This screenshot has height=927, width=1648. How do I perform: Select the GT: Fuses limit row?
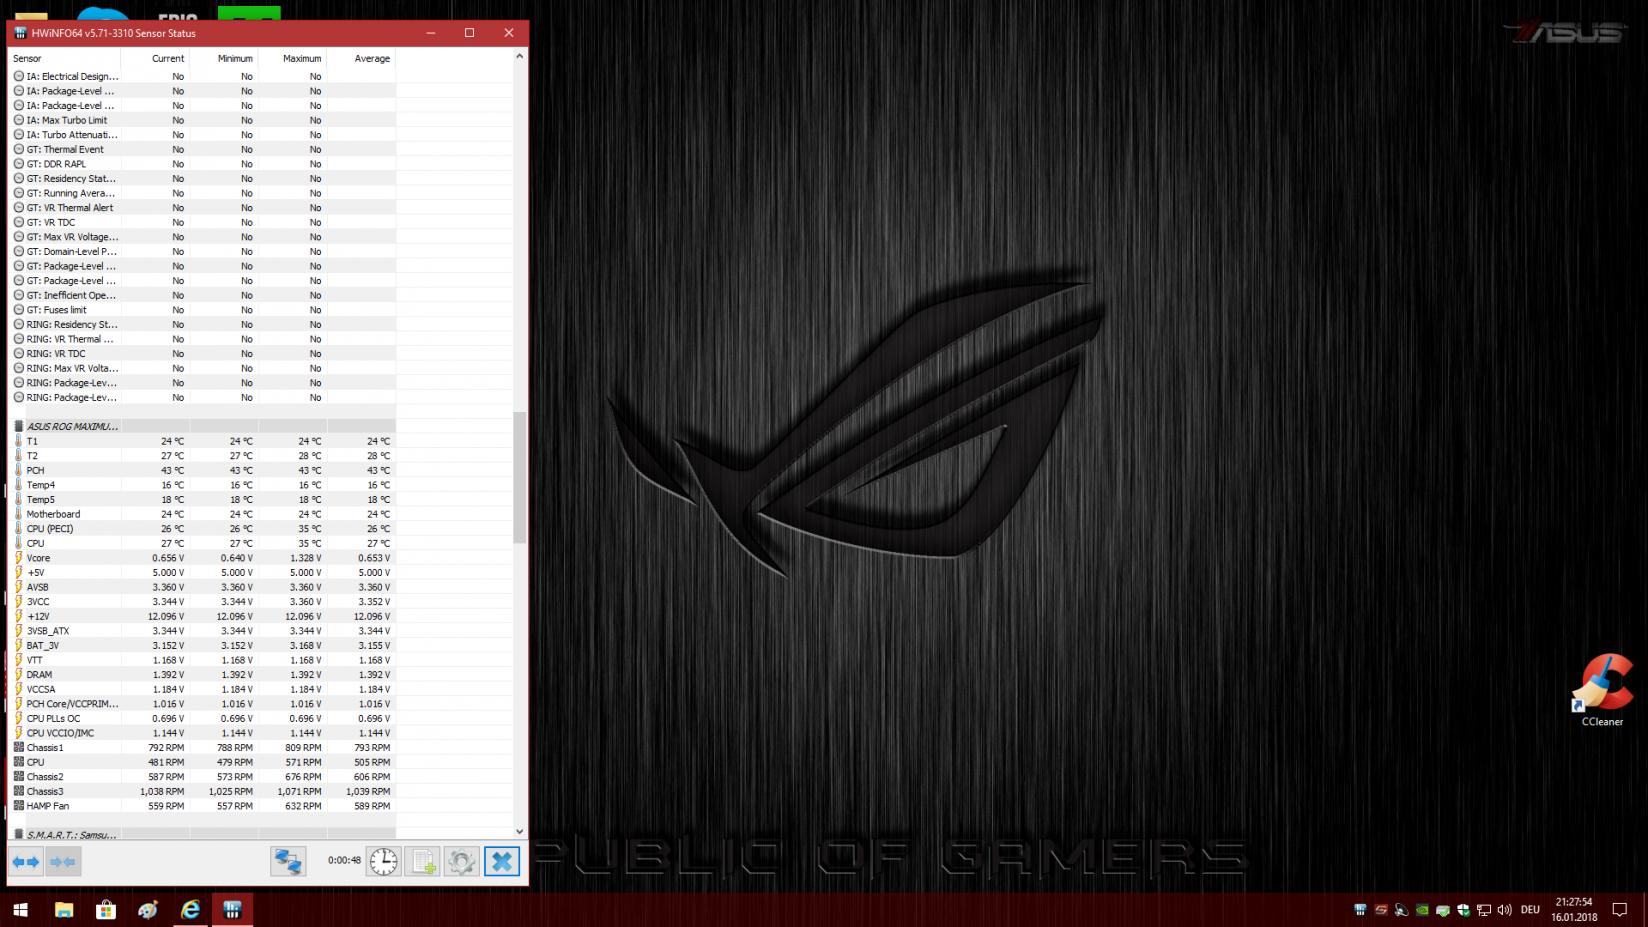(202, 310)
